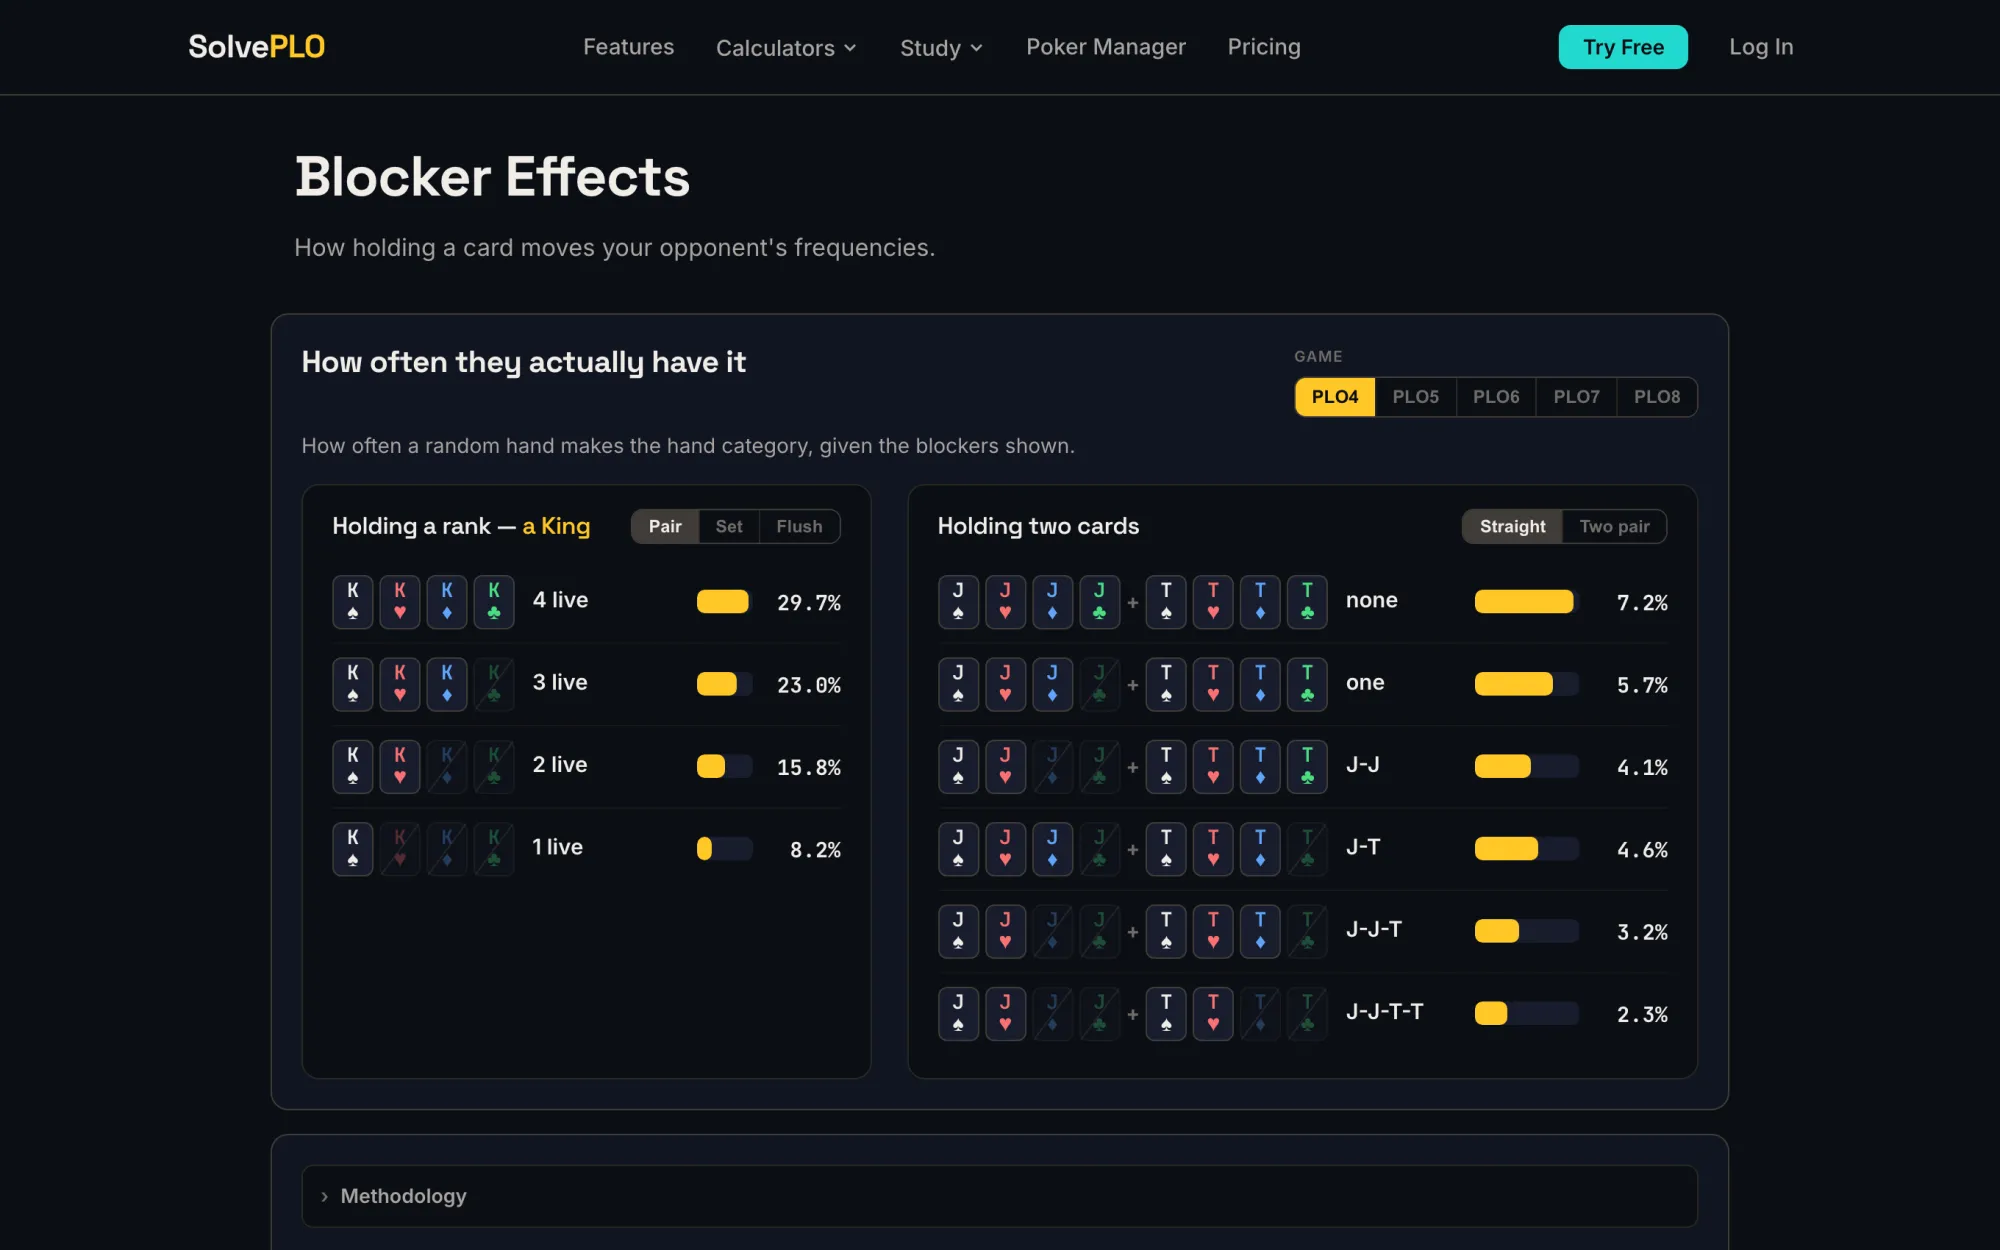Click the King of diamonds card in the 3 live row
The image size is (2000, 1250).
pos(447,684)
